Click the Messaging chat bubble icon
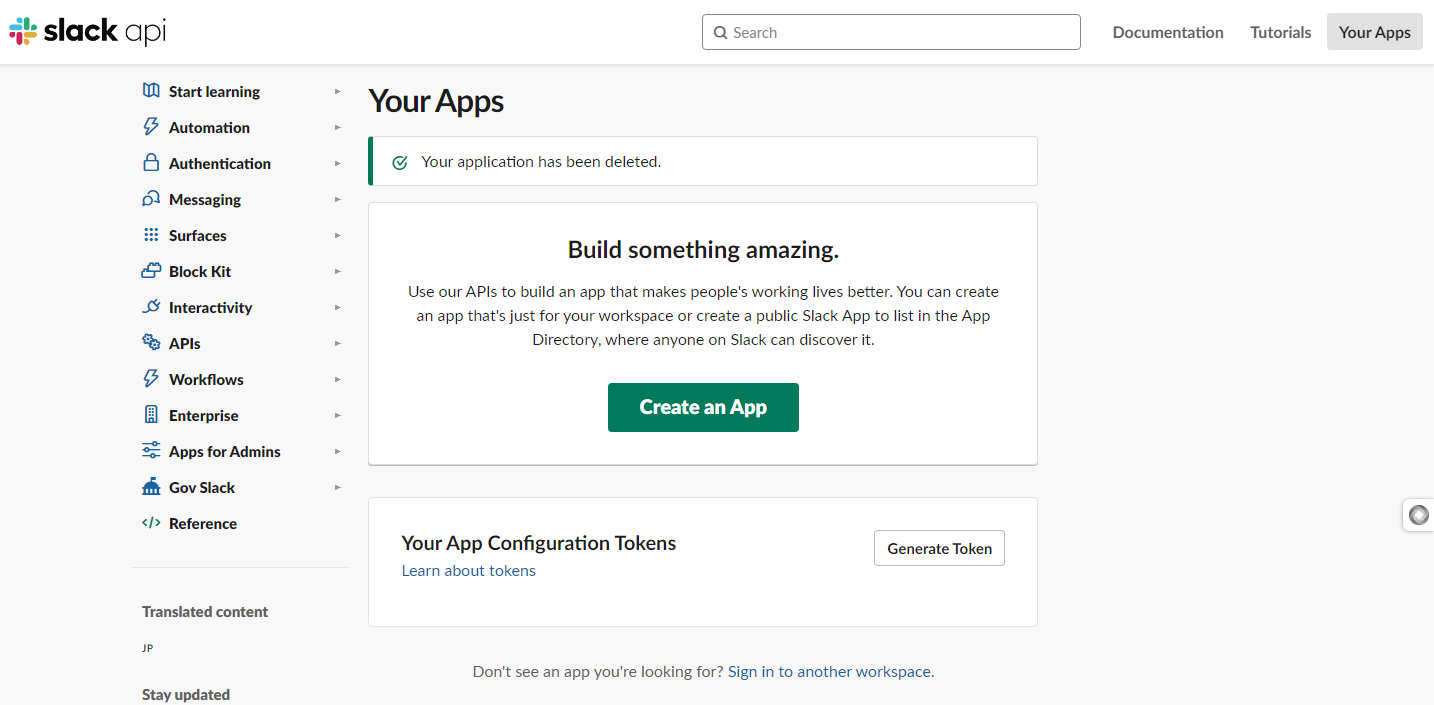Screen dimensions: 1434x705 pyautogui.click(x=151, y=199)
